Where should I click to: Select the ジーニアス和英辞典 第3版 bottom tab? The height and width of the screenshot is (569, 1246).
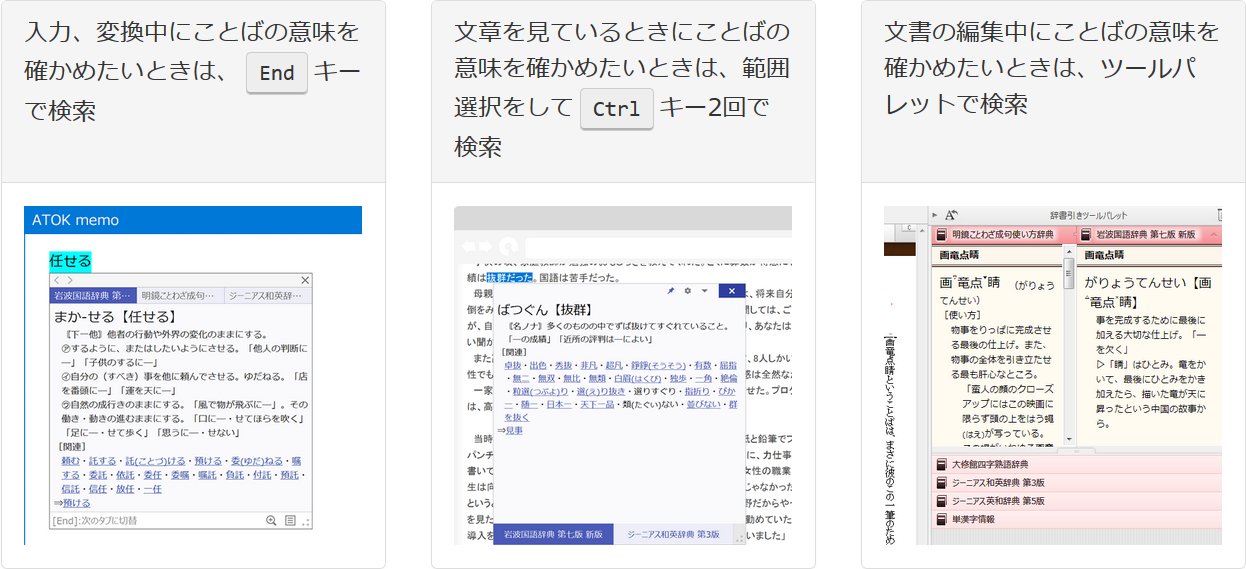tap(672, 535)
